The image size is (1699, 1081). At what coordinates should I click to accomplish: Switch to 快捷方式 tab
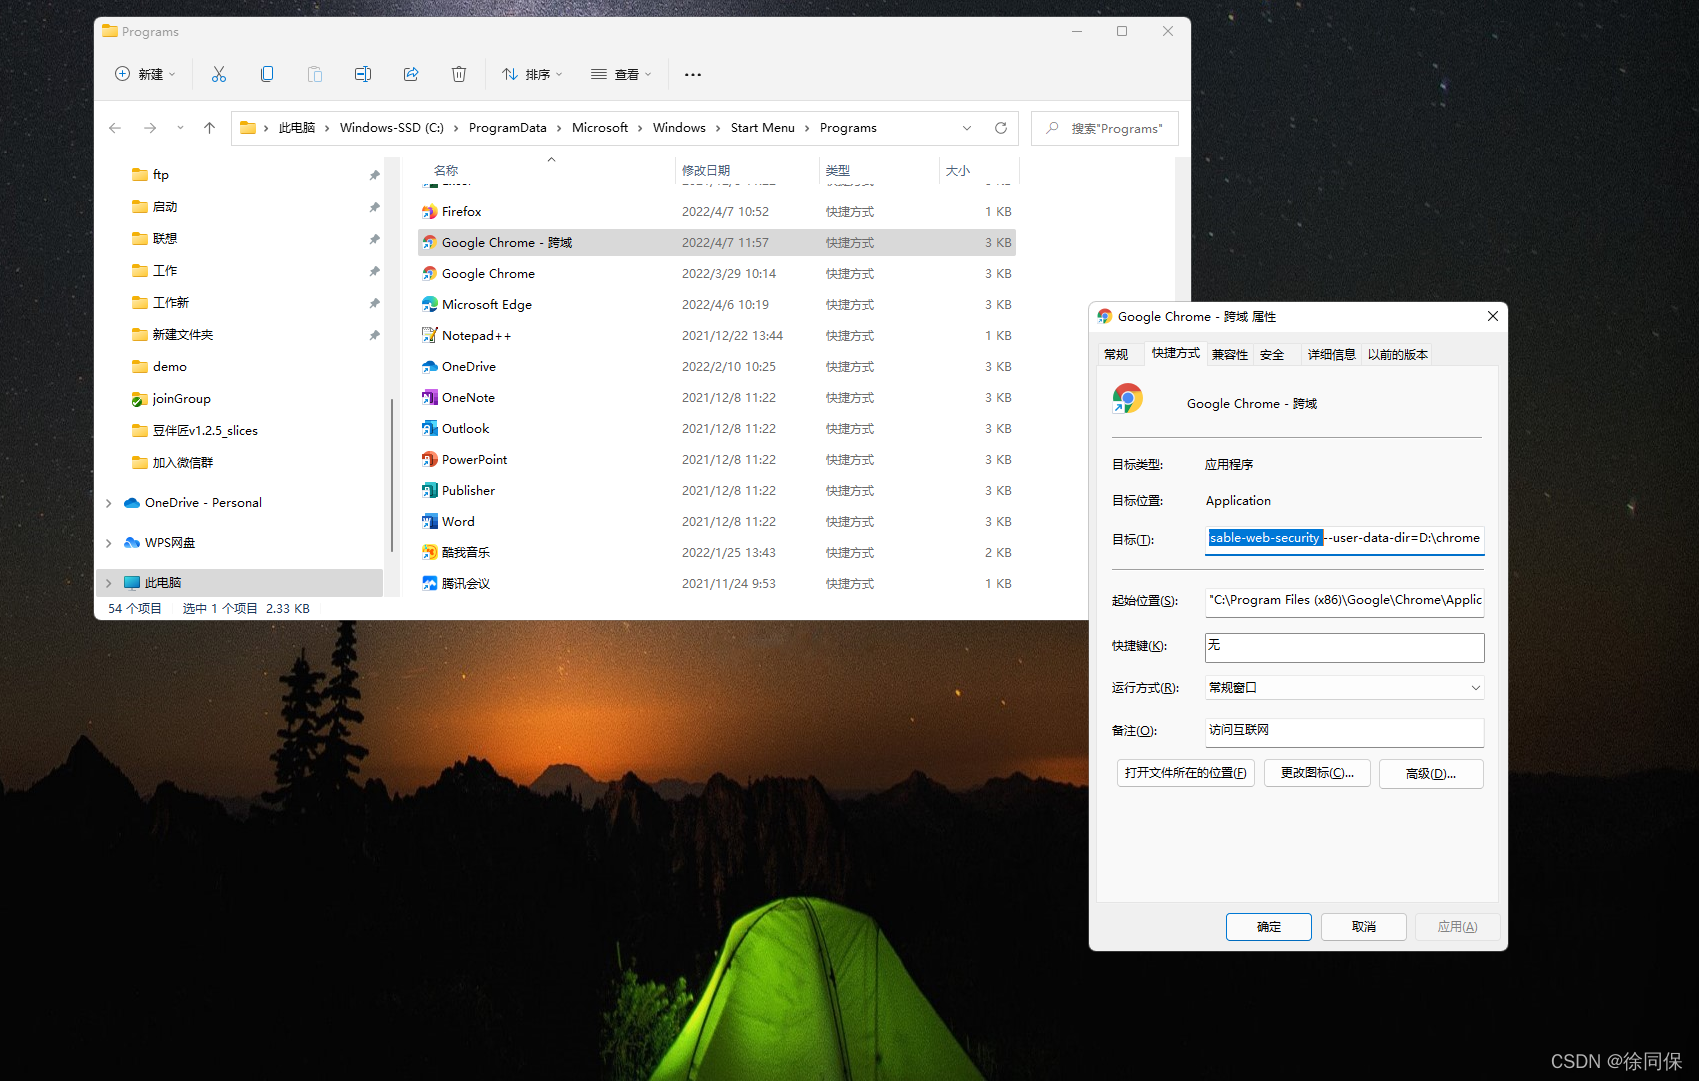(x=1175, y=353)
